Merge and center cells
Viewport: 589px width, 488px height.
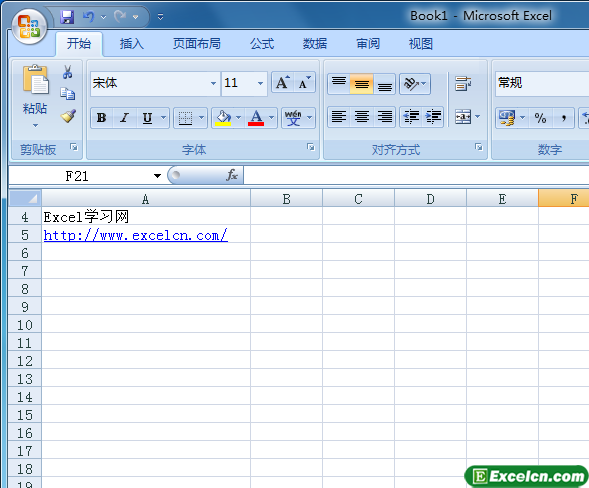tap(463, 117)
